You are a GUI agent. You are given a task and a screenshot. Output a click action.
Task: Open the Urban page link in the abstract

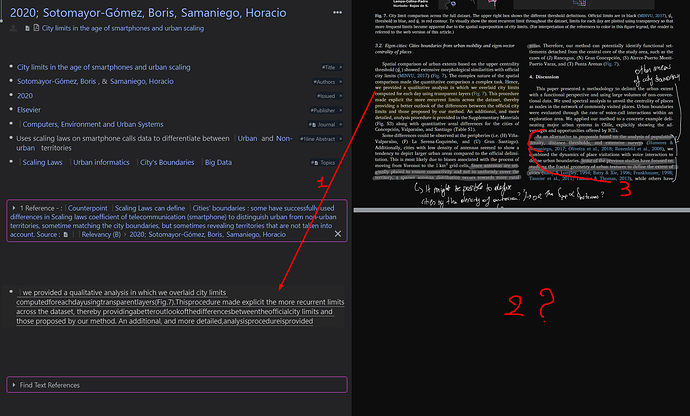pyautogui.click(x=247, y=138)
